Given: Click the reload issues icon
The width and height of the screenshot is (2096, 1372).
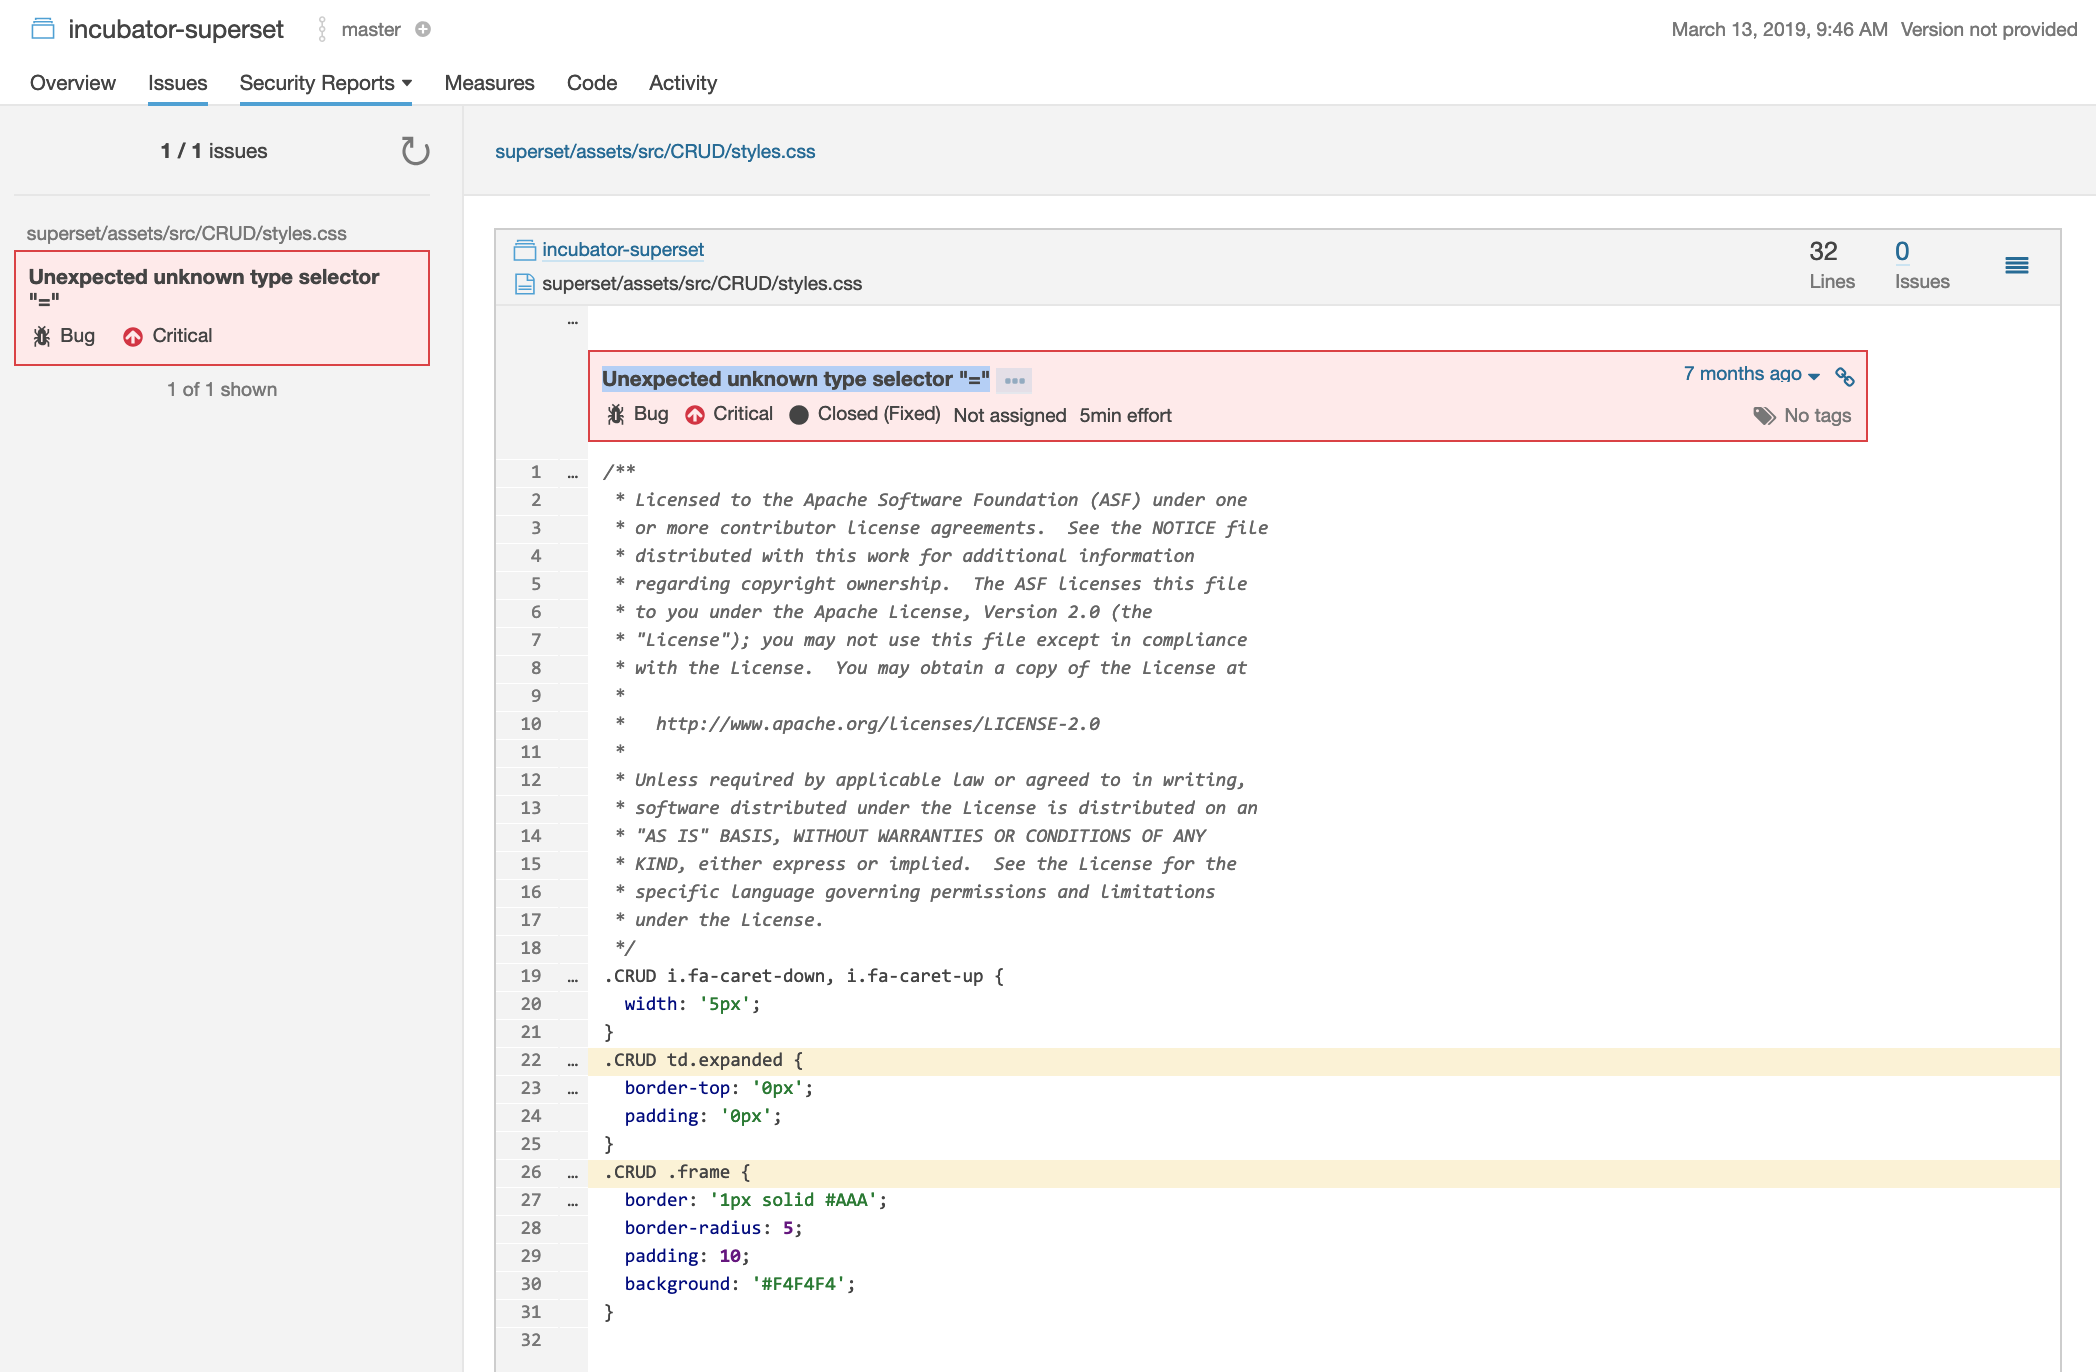Looking at the screenshot, I should pos(414,151).
